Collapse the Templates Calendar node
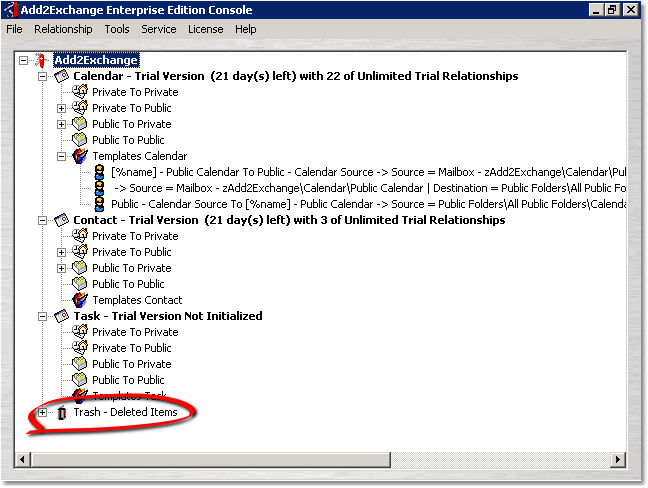This screenshot has height=488, width=648. click(x=61, y=156)
